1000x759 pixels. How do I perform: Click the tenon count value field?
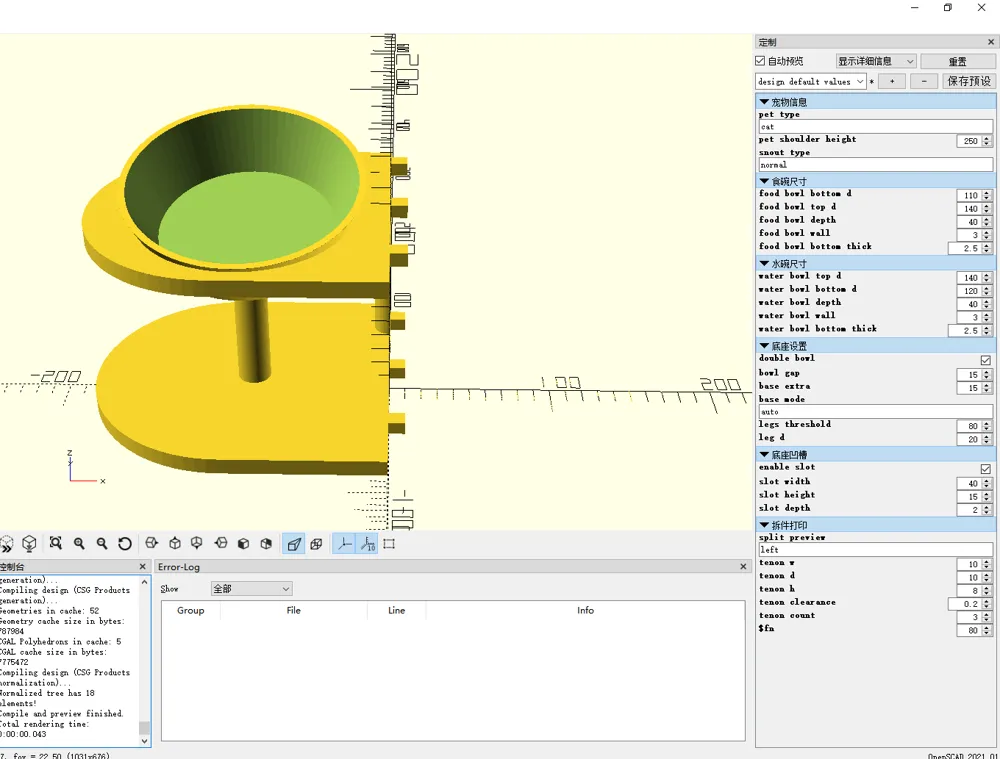(969, 617)
